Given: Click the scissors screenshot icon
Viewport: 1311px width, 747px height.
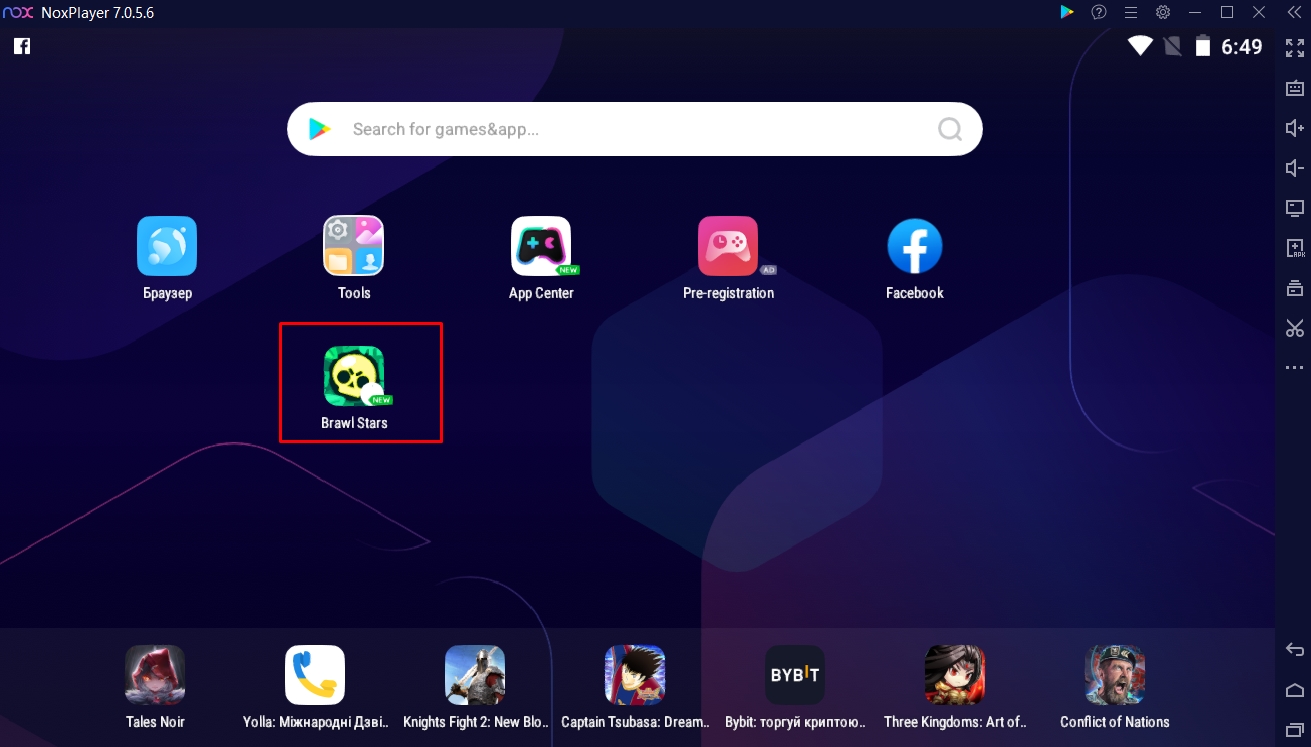Looking at the screenshot, I should click(1294, 328).
